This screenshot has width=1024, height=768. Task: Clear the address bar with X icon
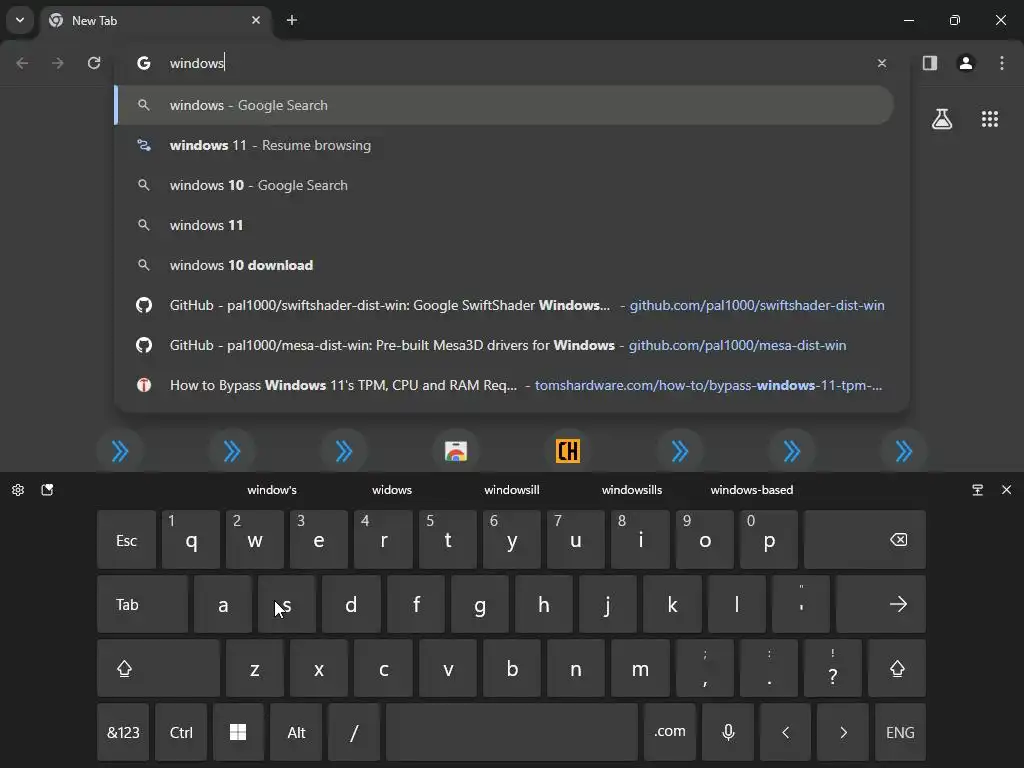882,63
